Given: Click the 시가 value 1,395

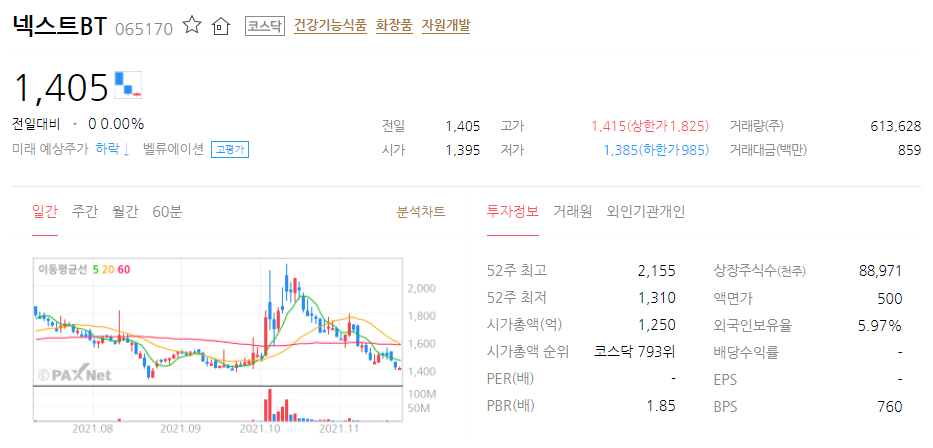Looking at the screenshot, I should point(462,151).
